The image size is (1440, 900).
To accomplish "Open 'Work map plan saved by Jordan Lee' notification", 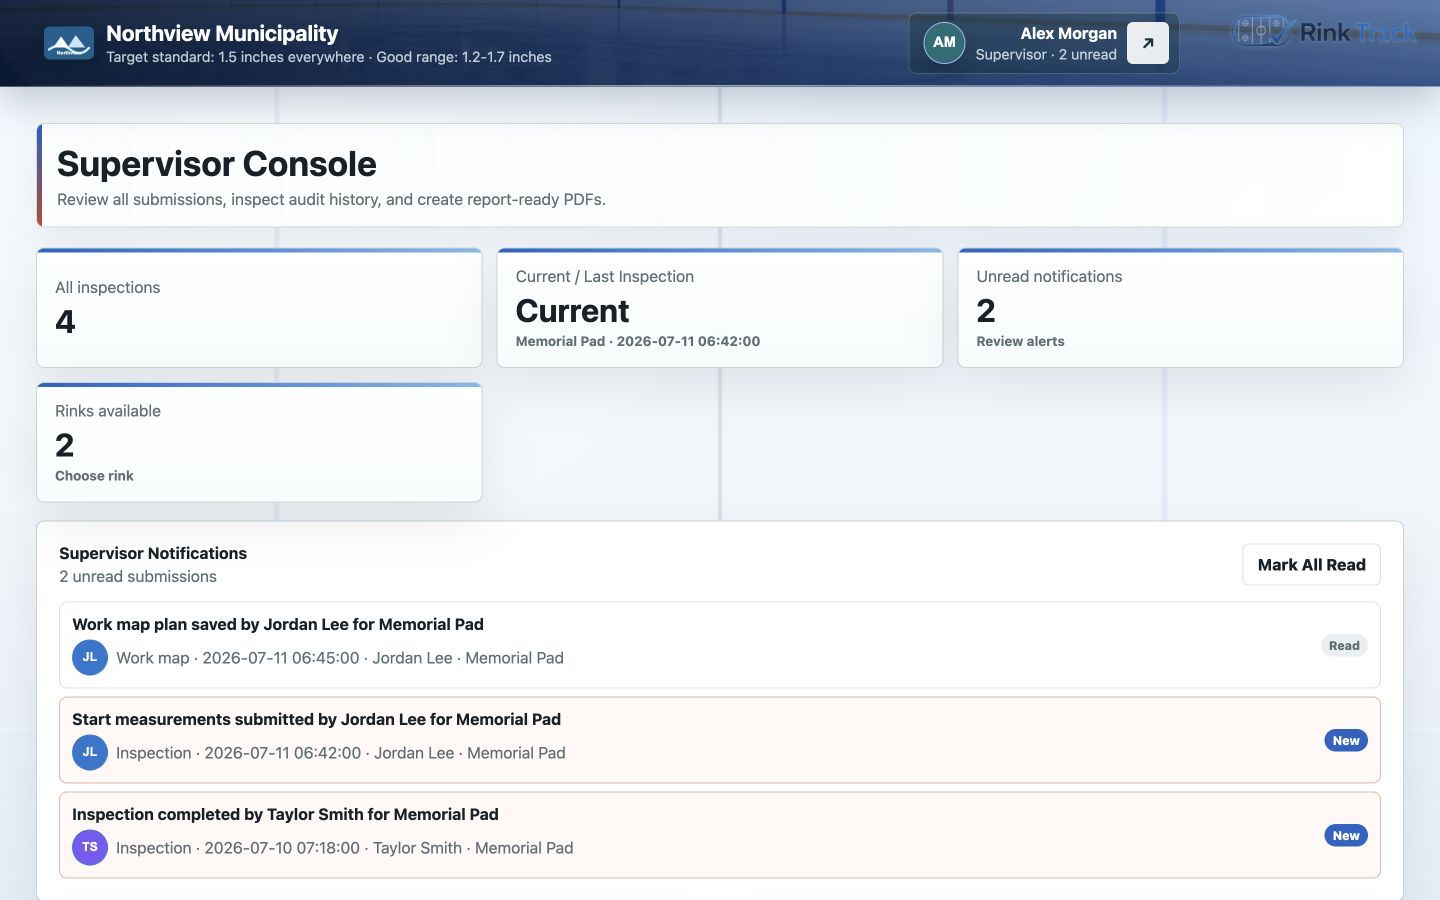I will point(720,645).
